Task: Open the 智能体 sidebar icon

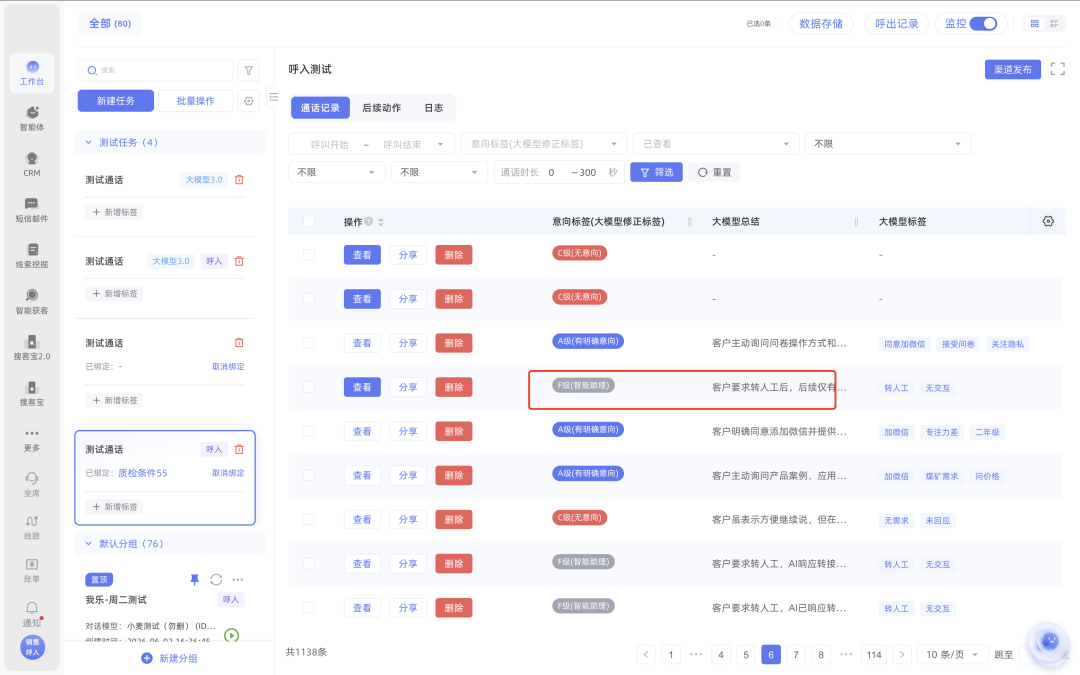Action: point(32,118)
